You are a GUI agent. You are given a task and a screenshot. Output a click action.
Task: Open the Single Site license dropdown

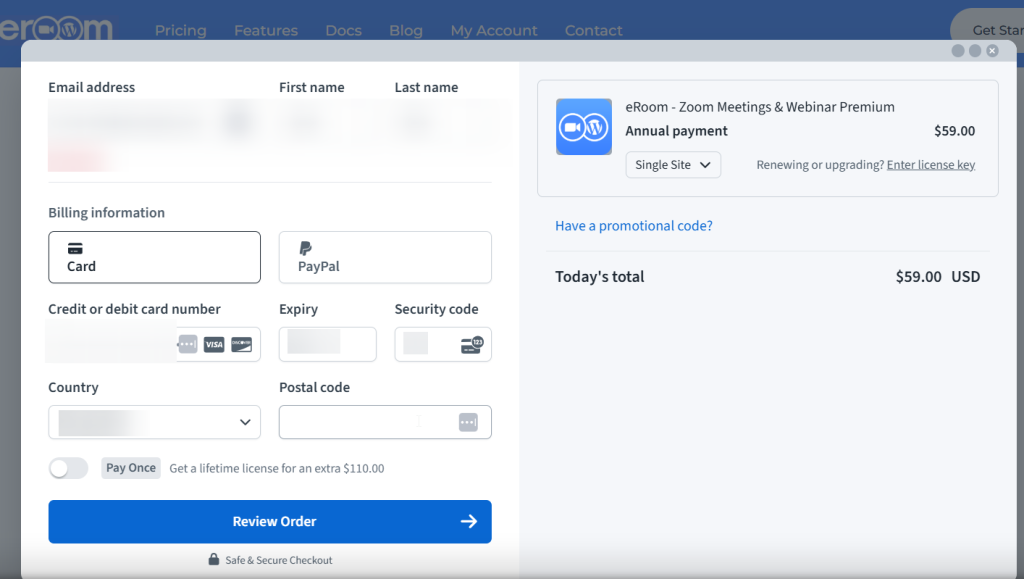673,164
